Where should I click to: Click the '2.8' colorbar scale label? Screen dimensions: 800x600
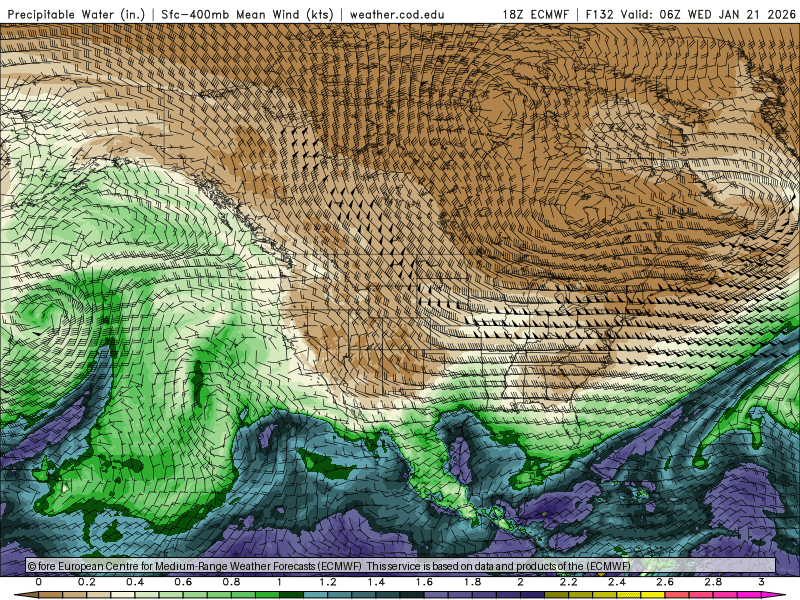click(x=713, y=582)
